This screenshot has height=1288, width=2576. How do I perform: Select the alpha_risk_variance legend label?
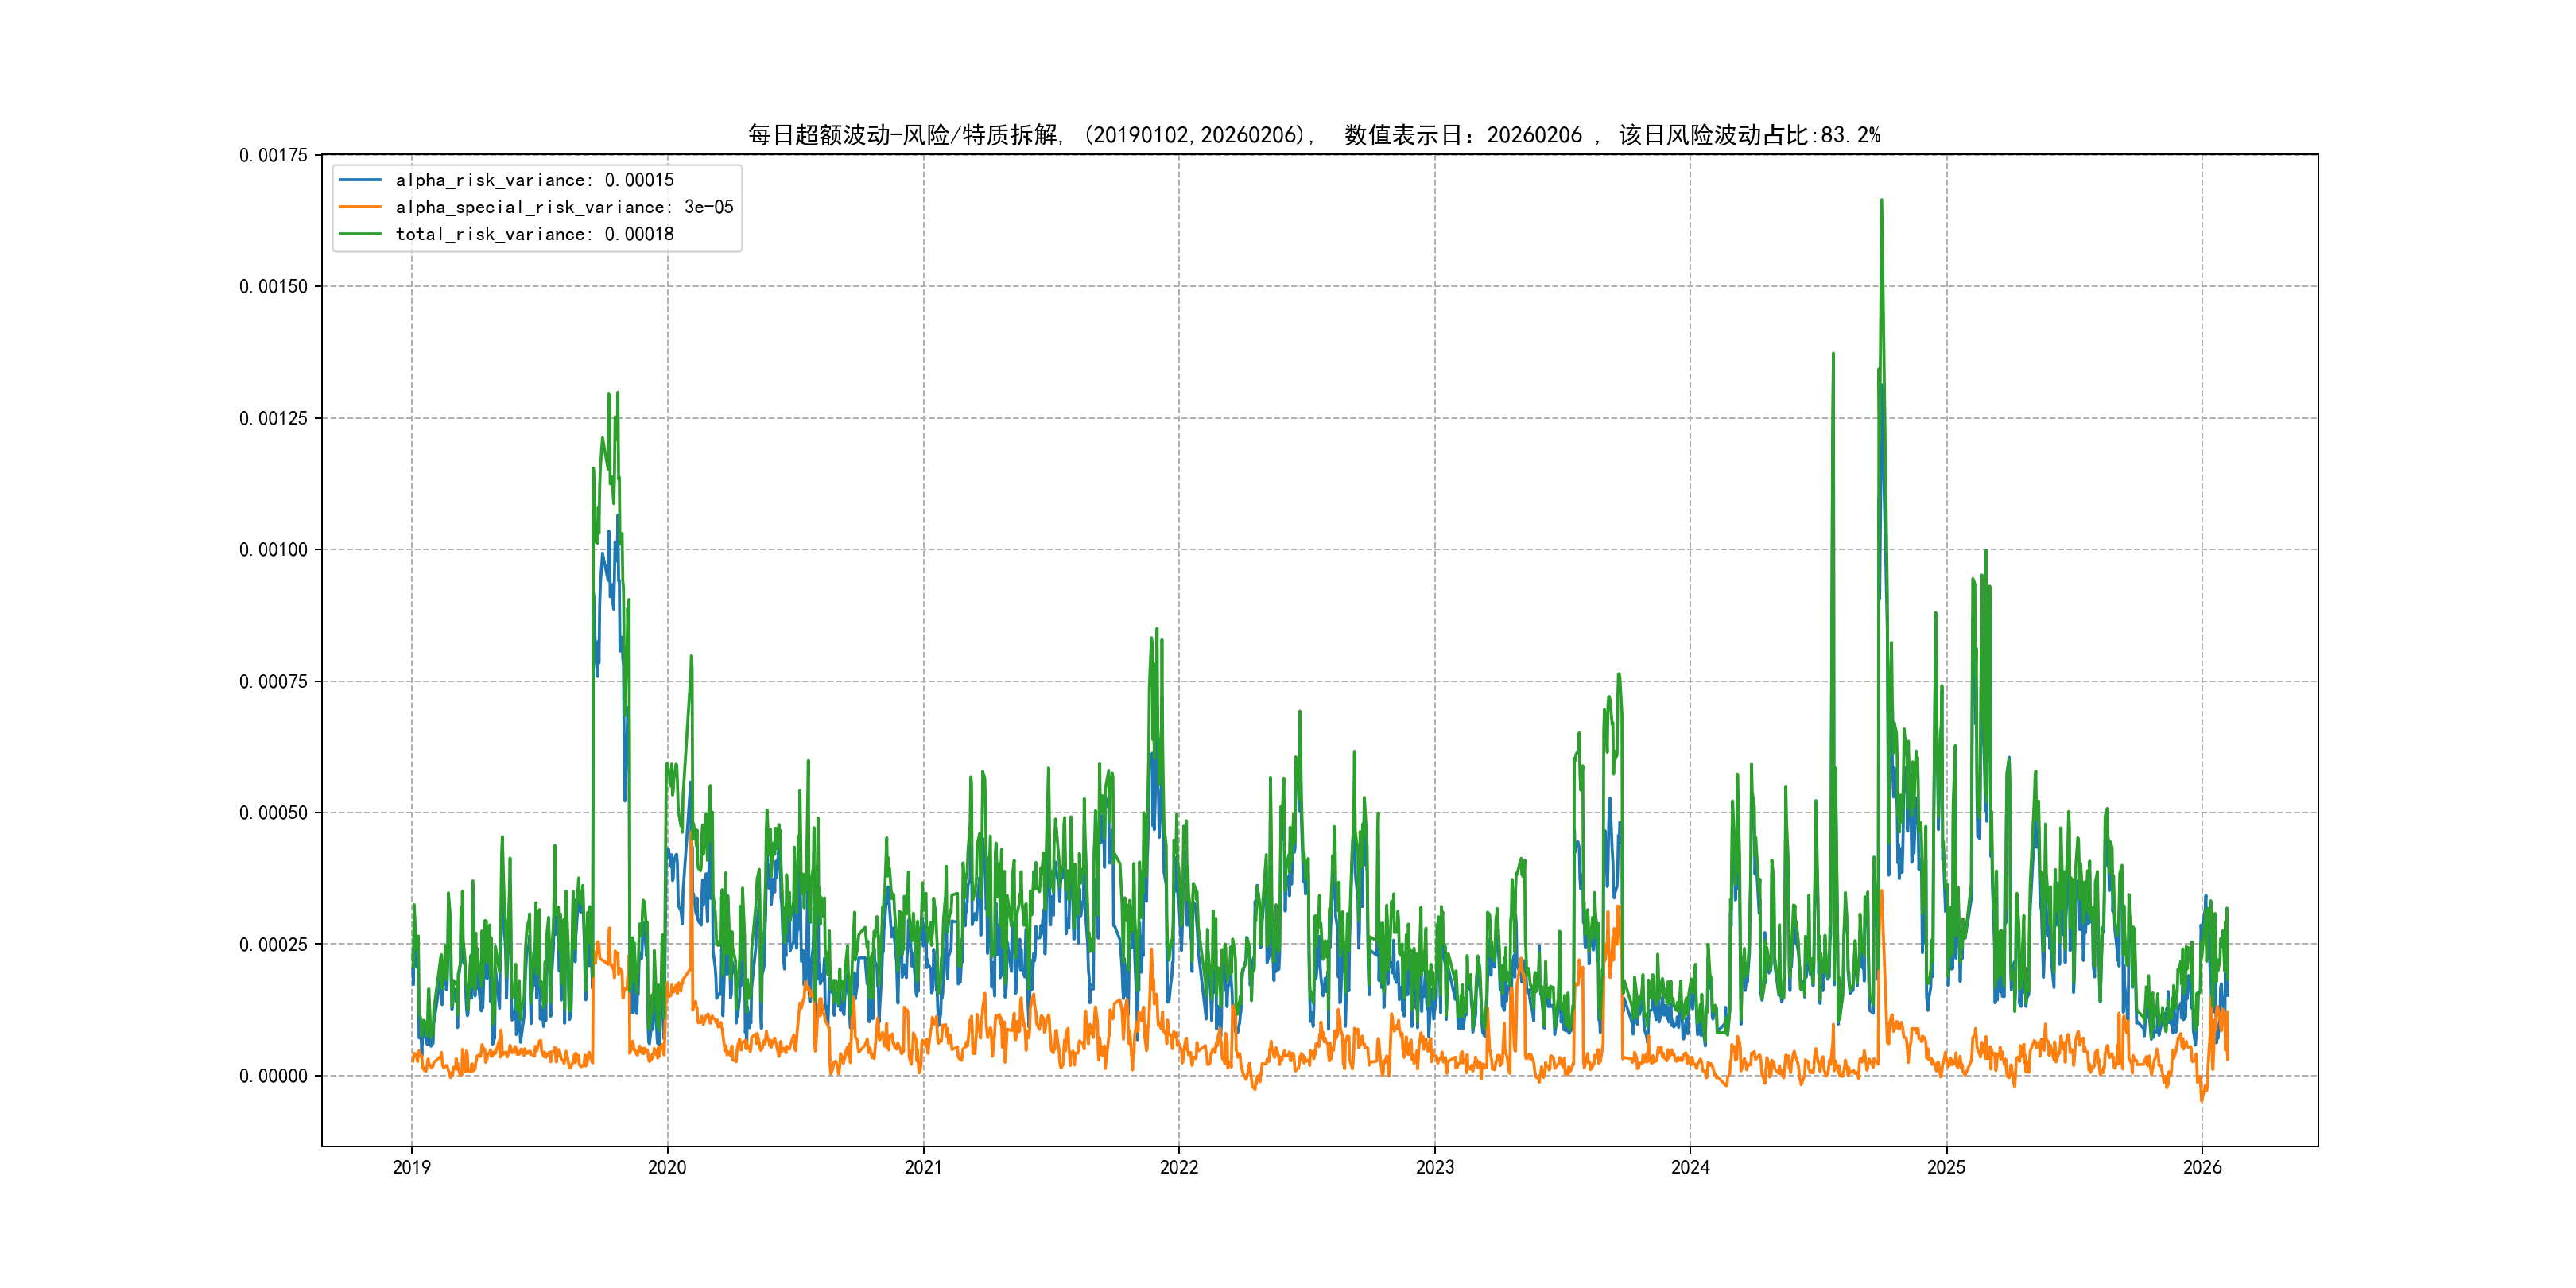(x=534, y=180)
